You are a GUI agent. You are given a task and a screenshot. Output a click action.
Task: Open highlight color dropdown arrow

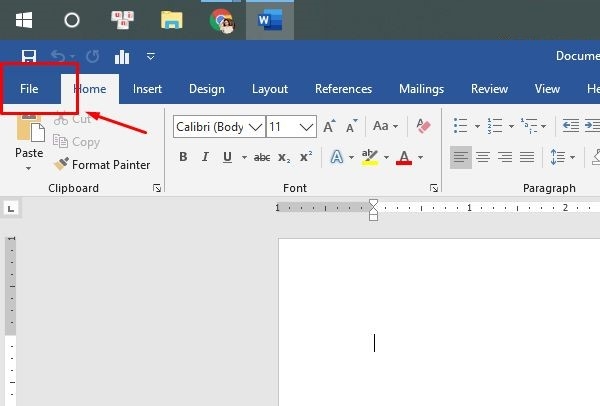pyautogui.click(x=386, y=157)
